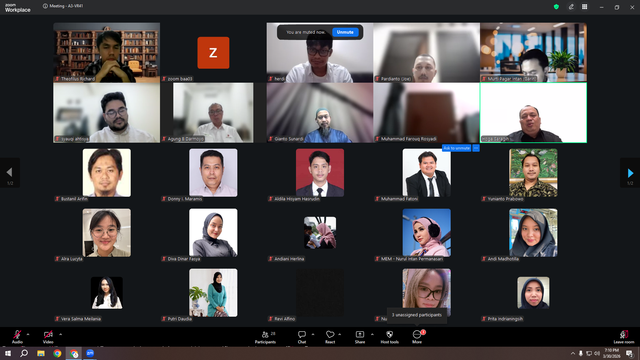Viewport: 640px width, 360px height.
Task: Open the More menu
Action: point(417,337)
